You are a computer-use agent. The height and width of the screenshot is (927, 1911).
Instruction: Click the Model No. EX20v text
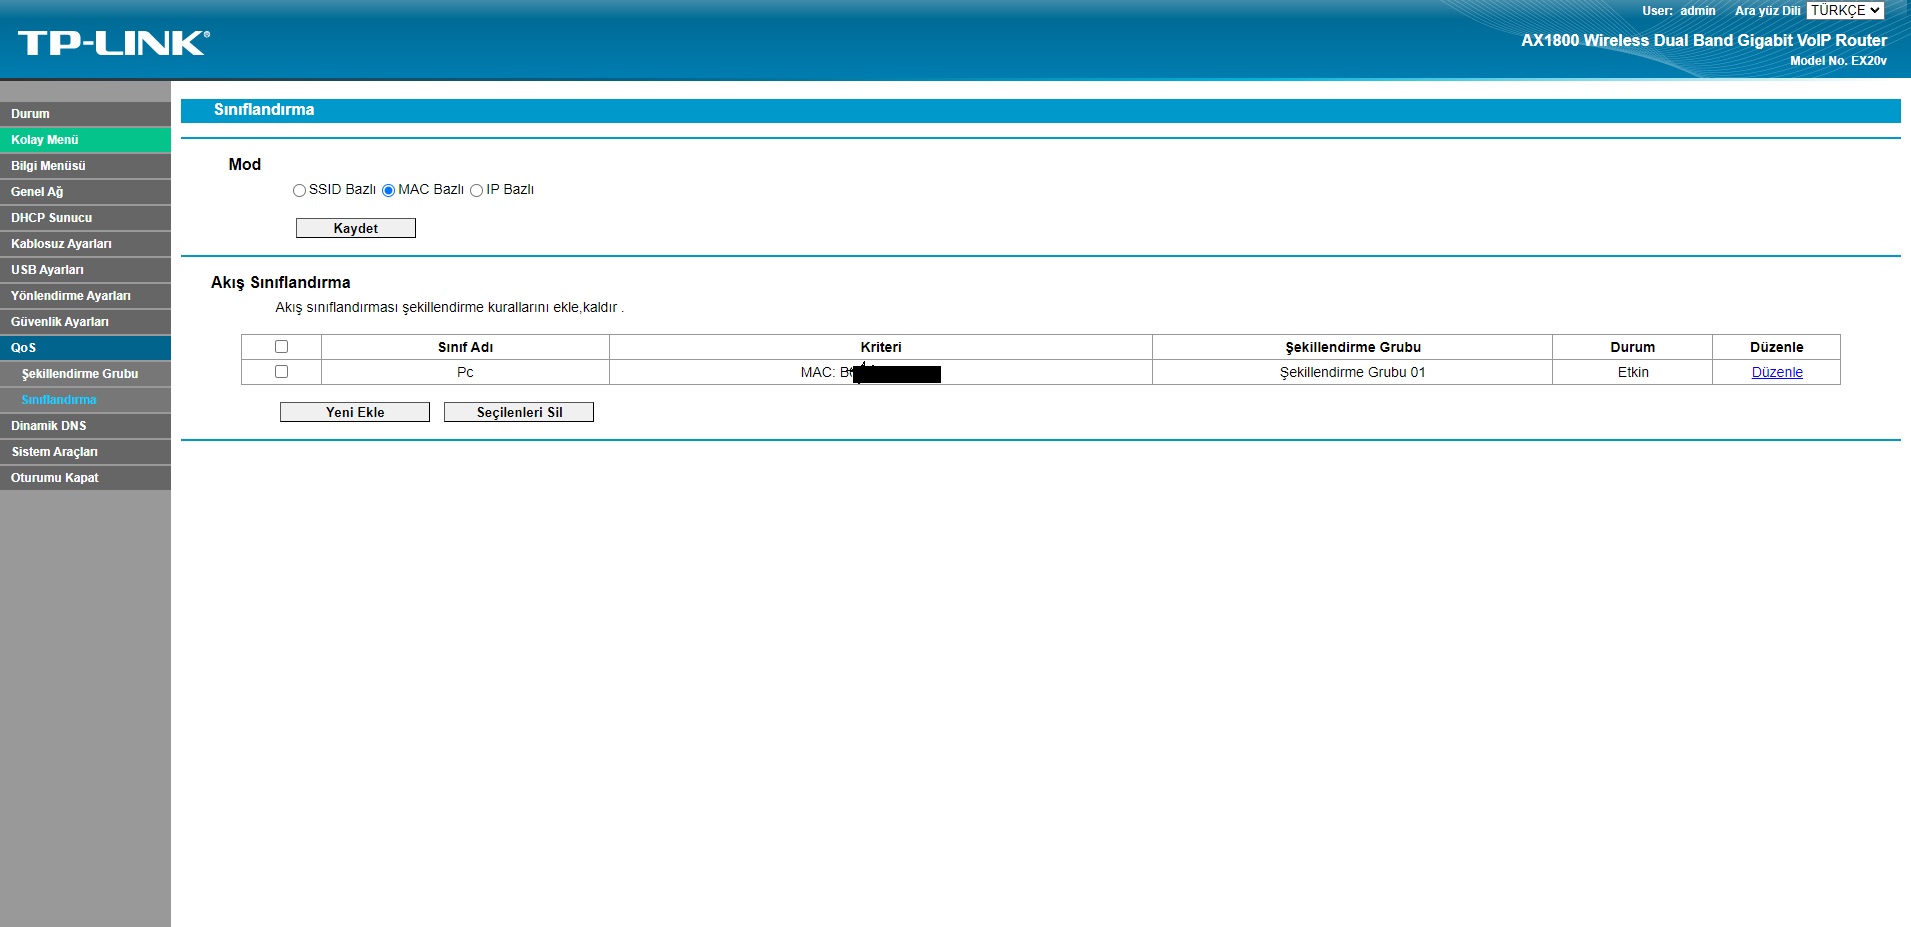click(x=1838, y=61)
